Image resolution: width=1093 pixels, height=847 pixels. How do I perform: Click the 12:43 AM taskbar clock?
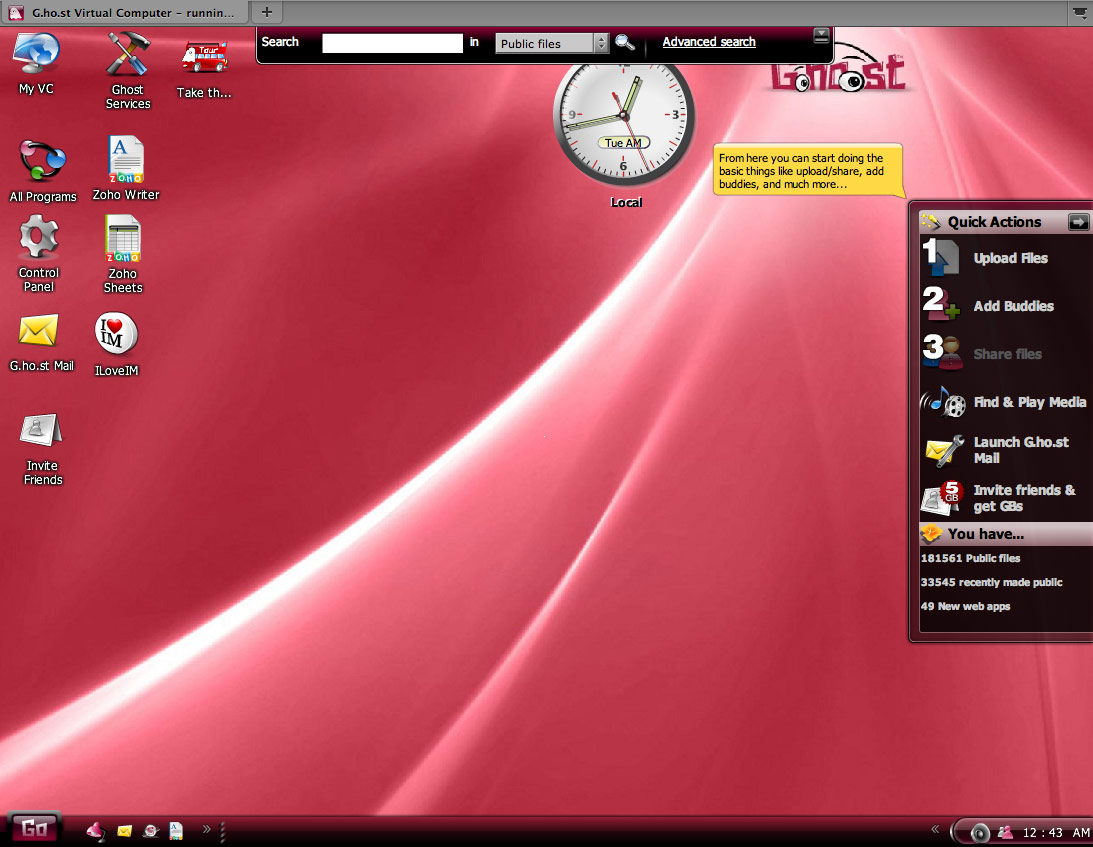click(1055, 832)
